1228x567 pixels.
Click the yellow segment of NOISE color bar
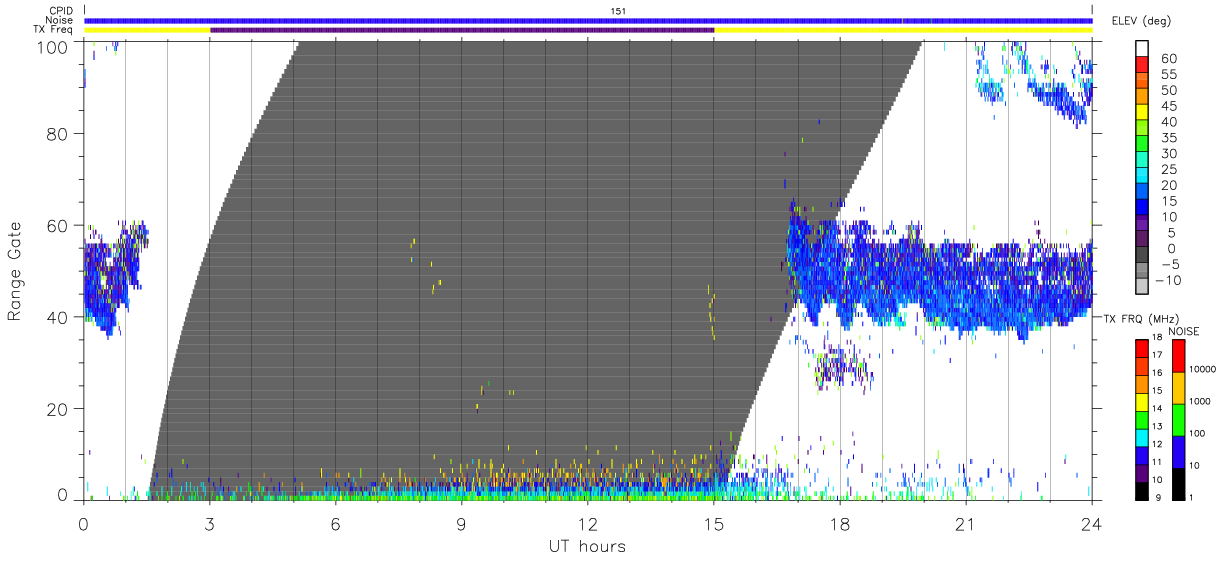(1178, 388)
